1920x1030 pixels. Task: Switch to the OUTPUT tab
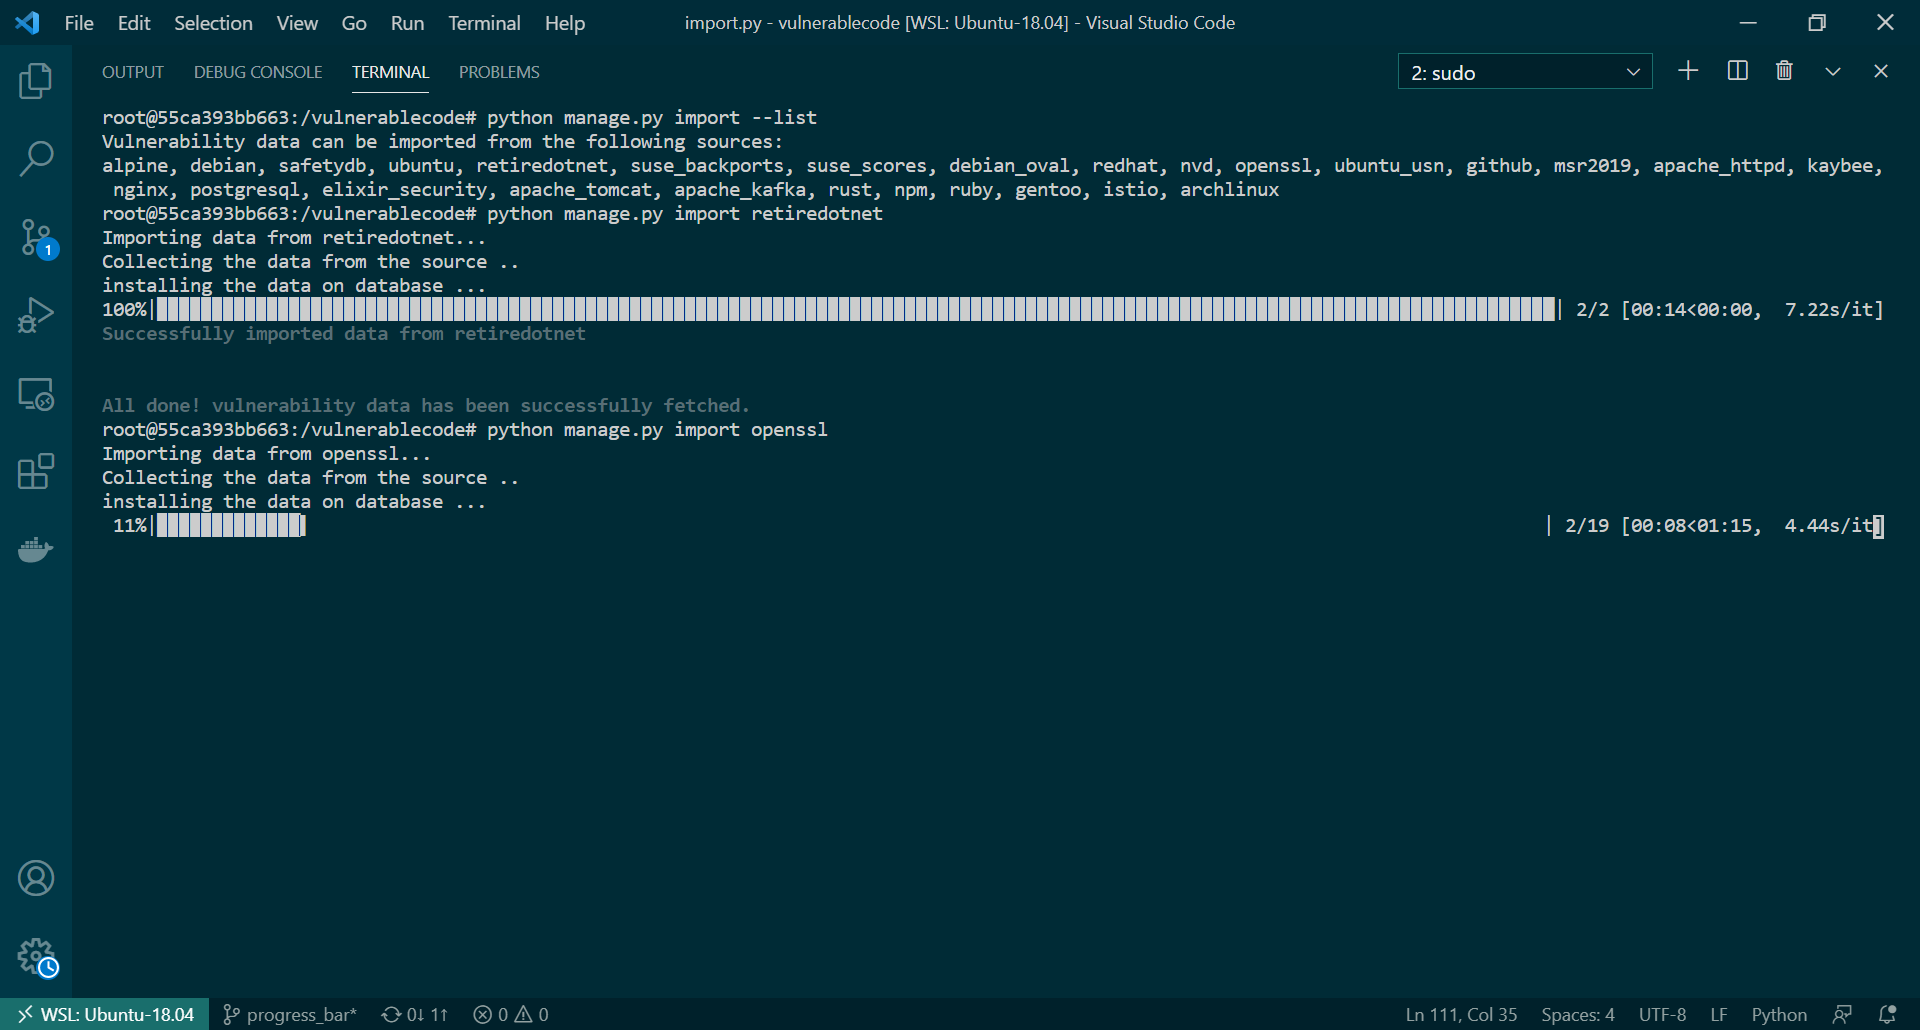pos(132,72)
